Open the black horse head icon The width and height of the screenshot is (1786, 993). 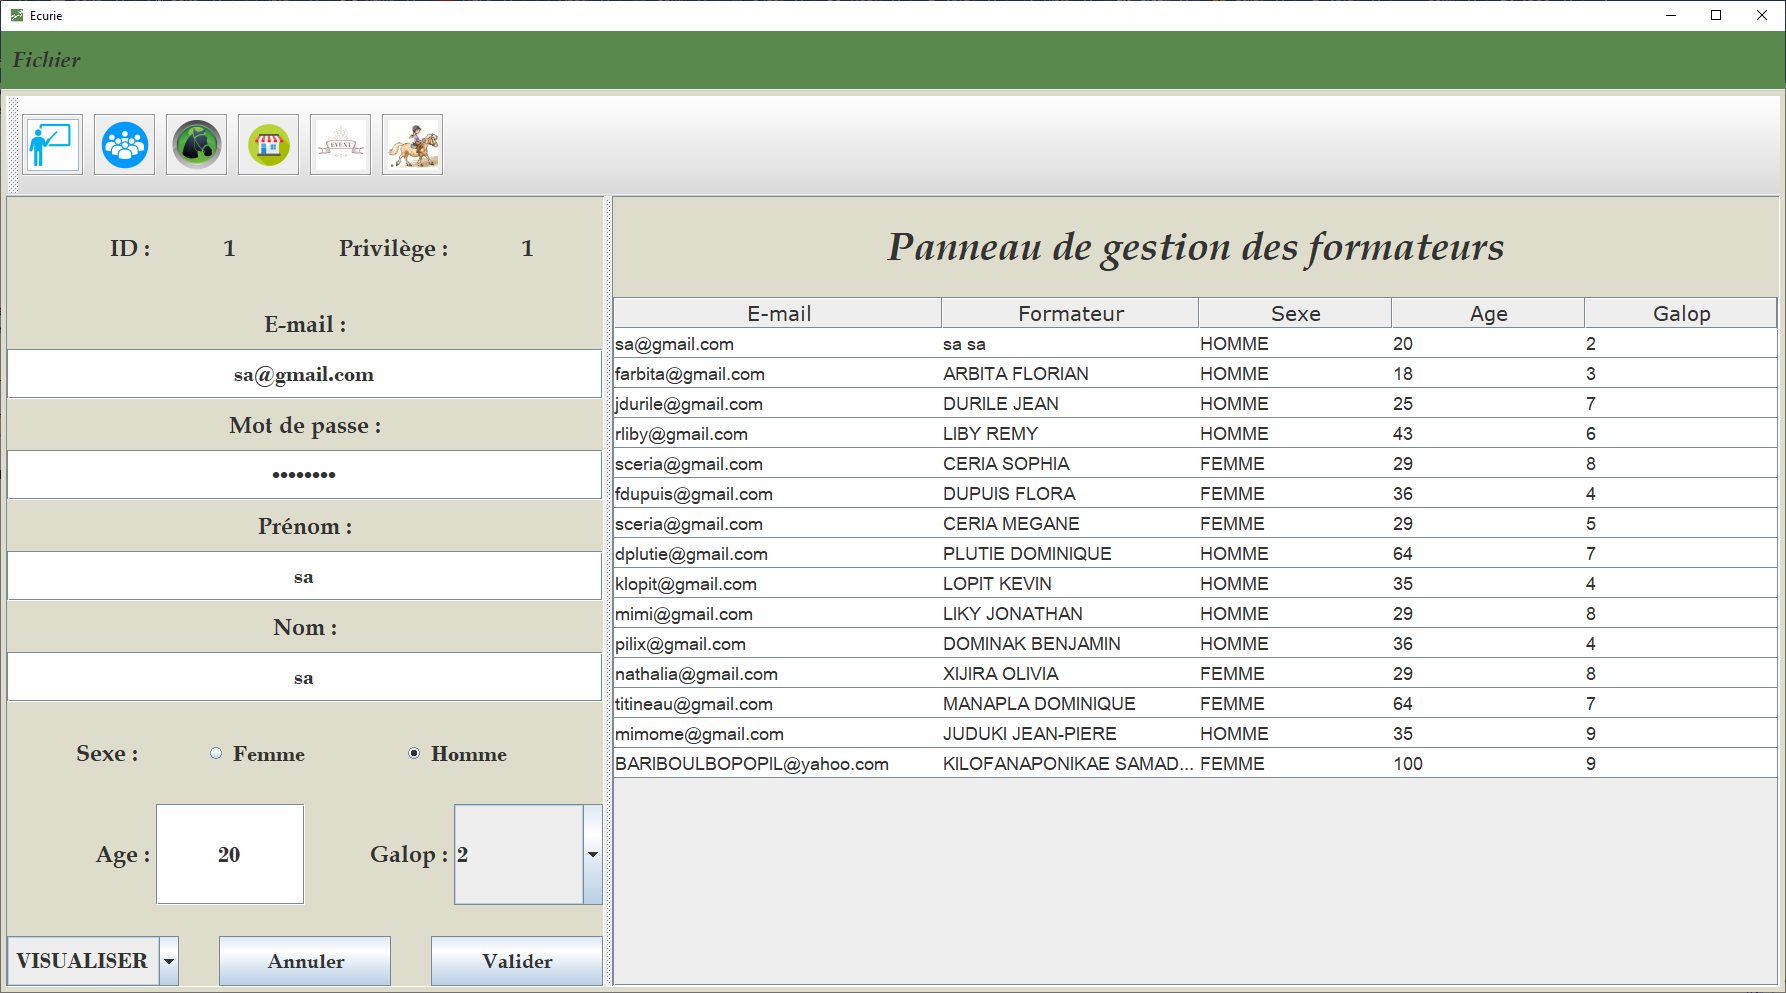[x=197, y=145]
